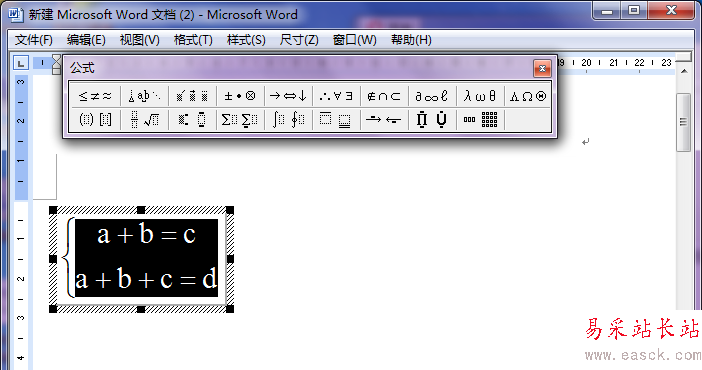Click the Word document icon in title bar
702x370 pixels.
tap(15, 15)
